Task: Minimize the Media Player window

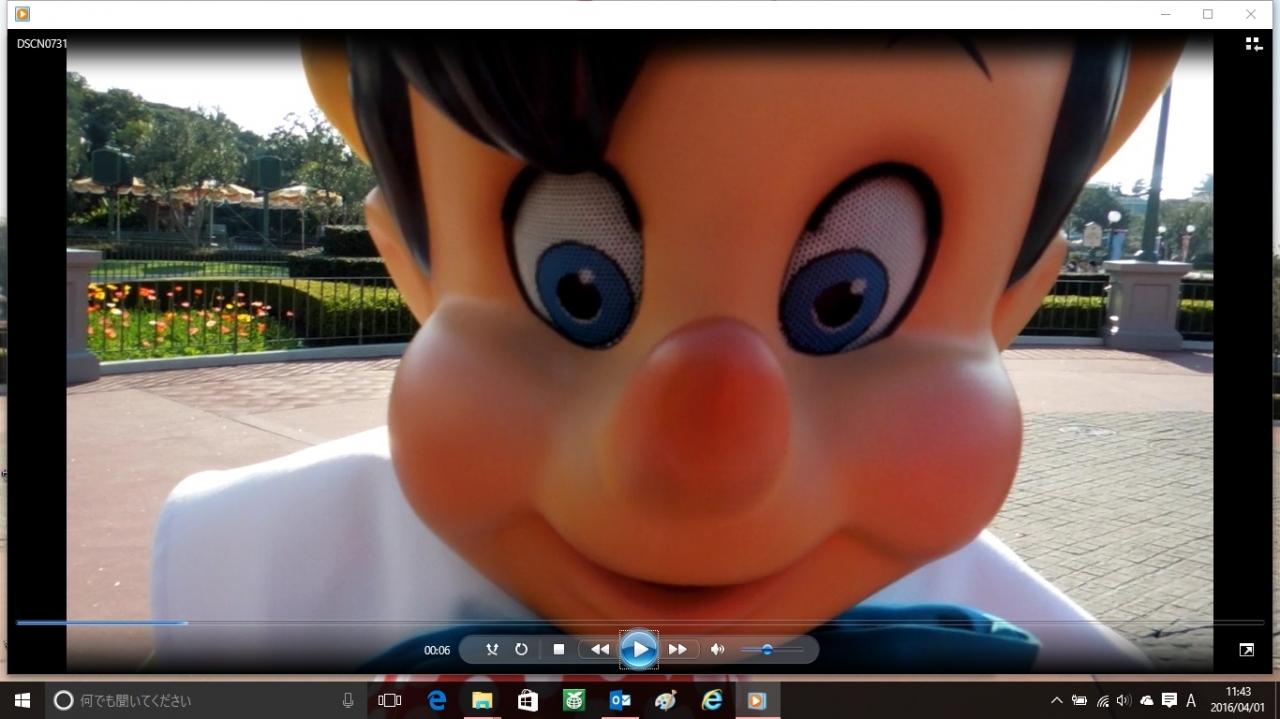Action: tap(1166, 14)
